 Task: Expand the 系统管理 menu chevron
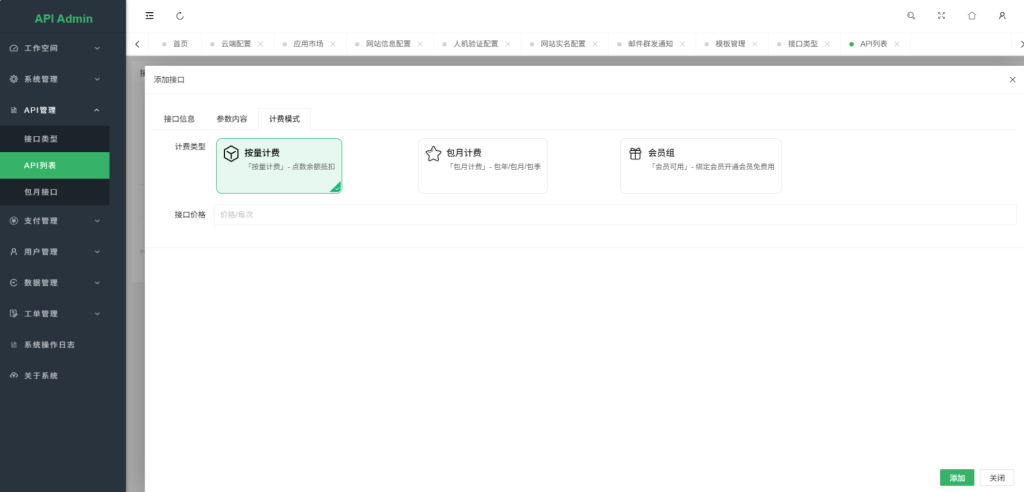coord(97,79)
